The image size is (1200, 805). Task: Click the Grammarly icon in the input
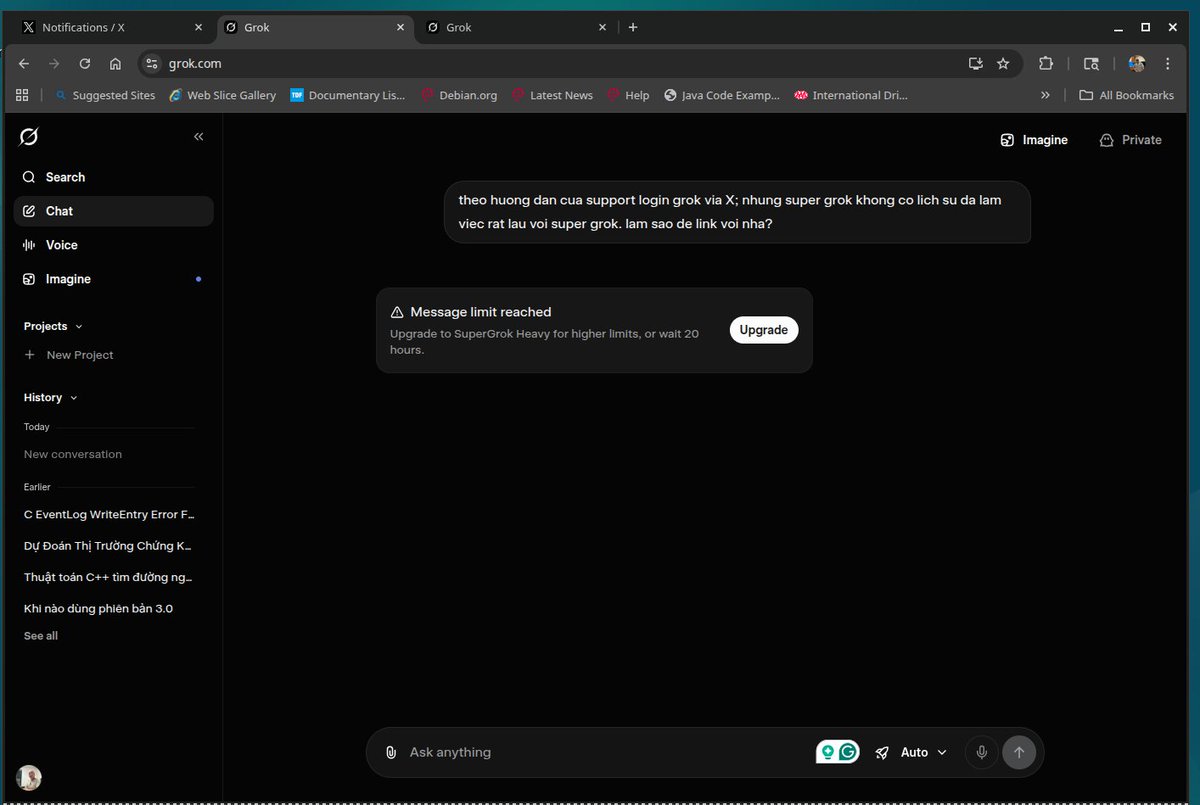click(x=848, y=752)
